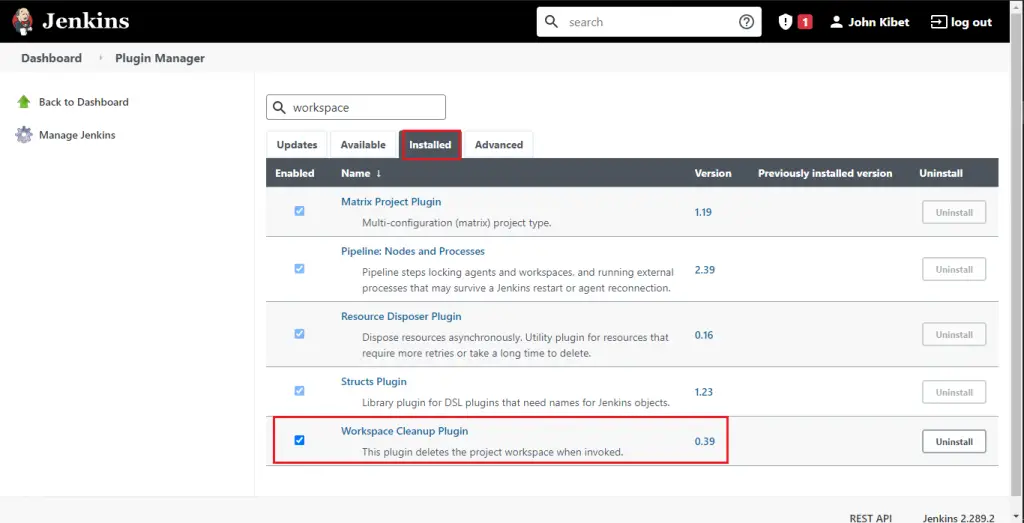Viewport: 1024px width, 523px height.
Task: Click the Uninstall column header
Action: click(x=940, y=173)
